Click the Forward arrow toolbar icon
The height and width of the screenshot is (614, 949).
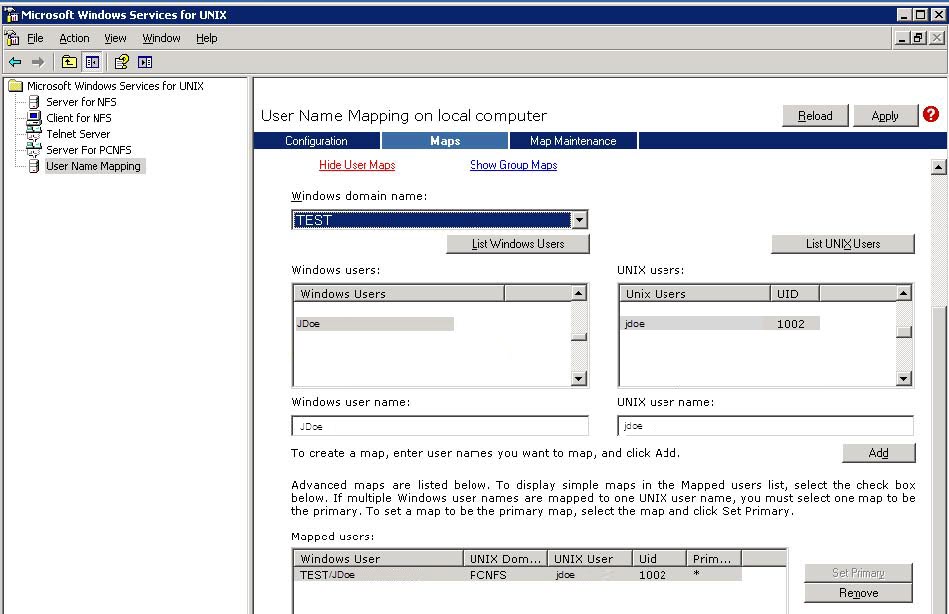click(x=38, y=62)
